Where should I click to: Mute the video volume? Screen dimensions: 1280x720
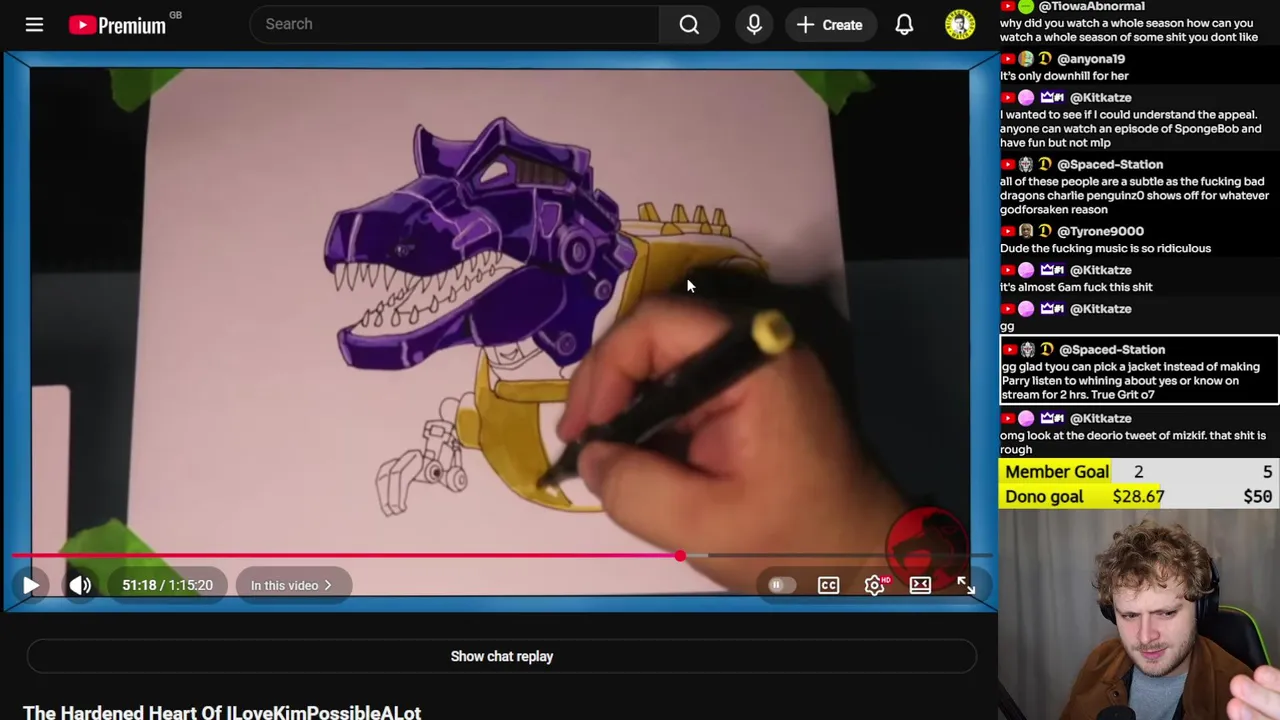[x=80, y=585]
